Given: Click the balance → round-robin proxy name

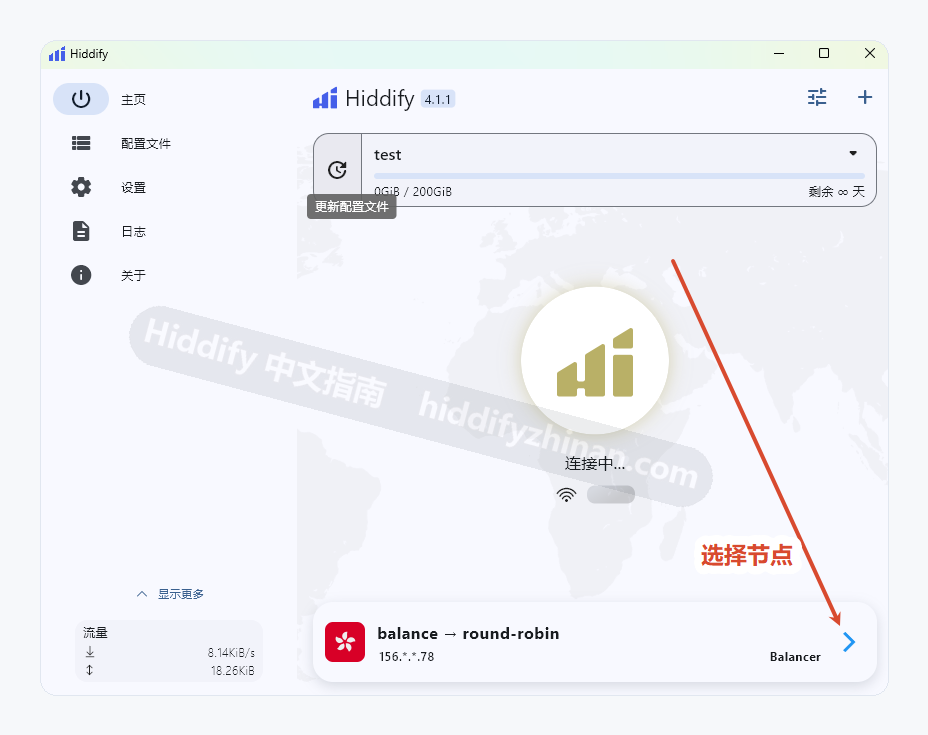Looking at the screenshot, I should tap(468, 634).
